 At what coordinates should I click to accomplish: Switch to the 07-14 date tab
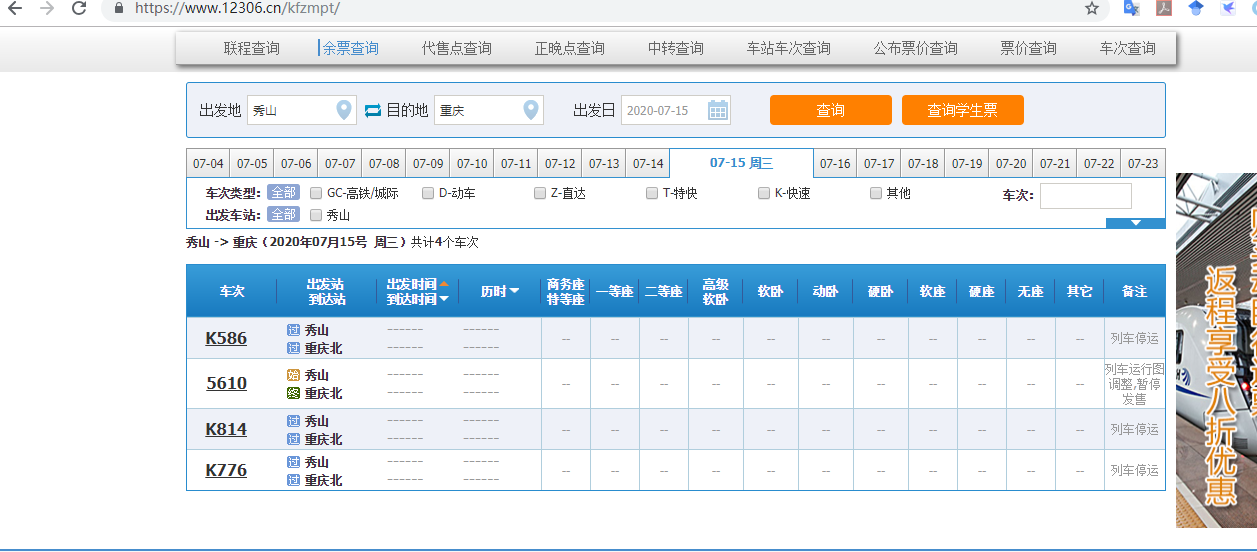tap(648, 164)
